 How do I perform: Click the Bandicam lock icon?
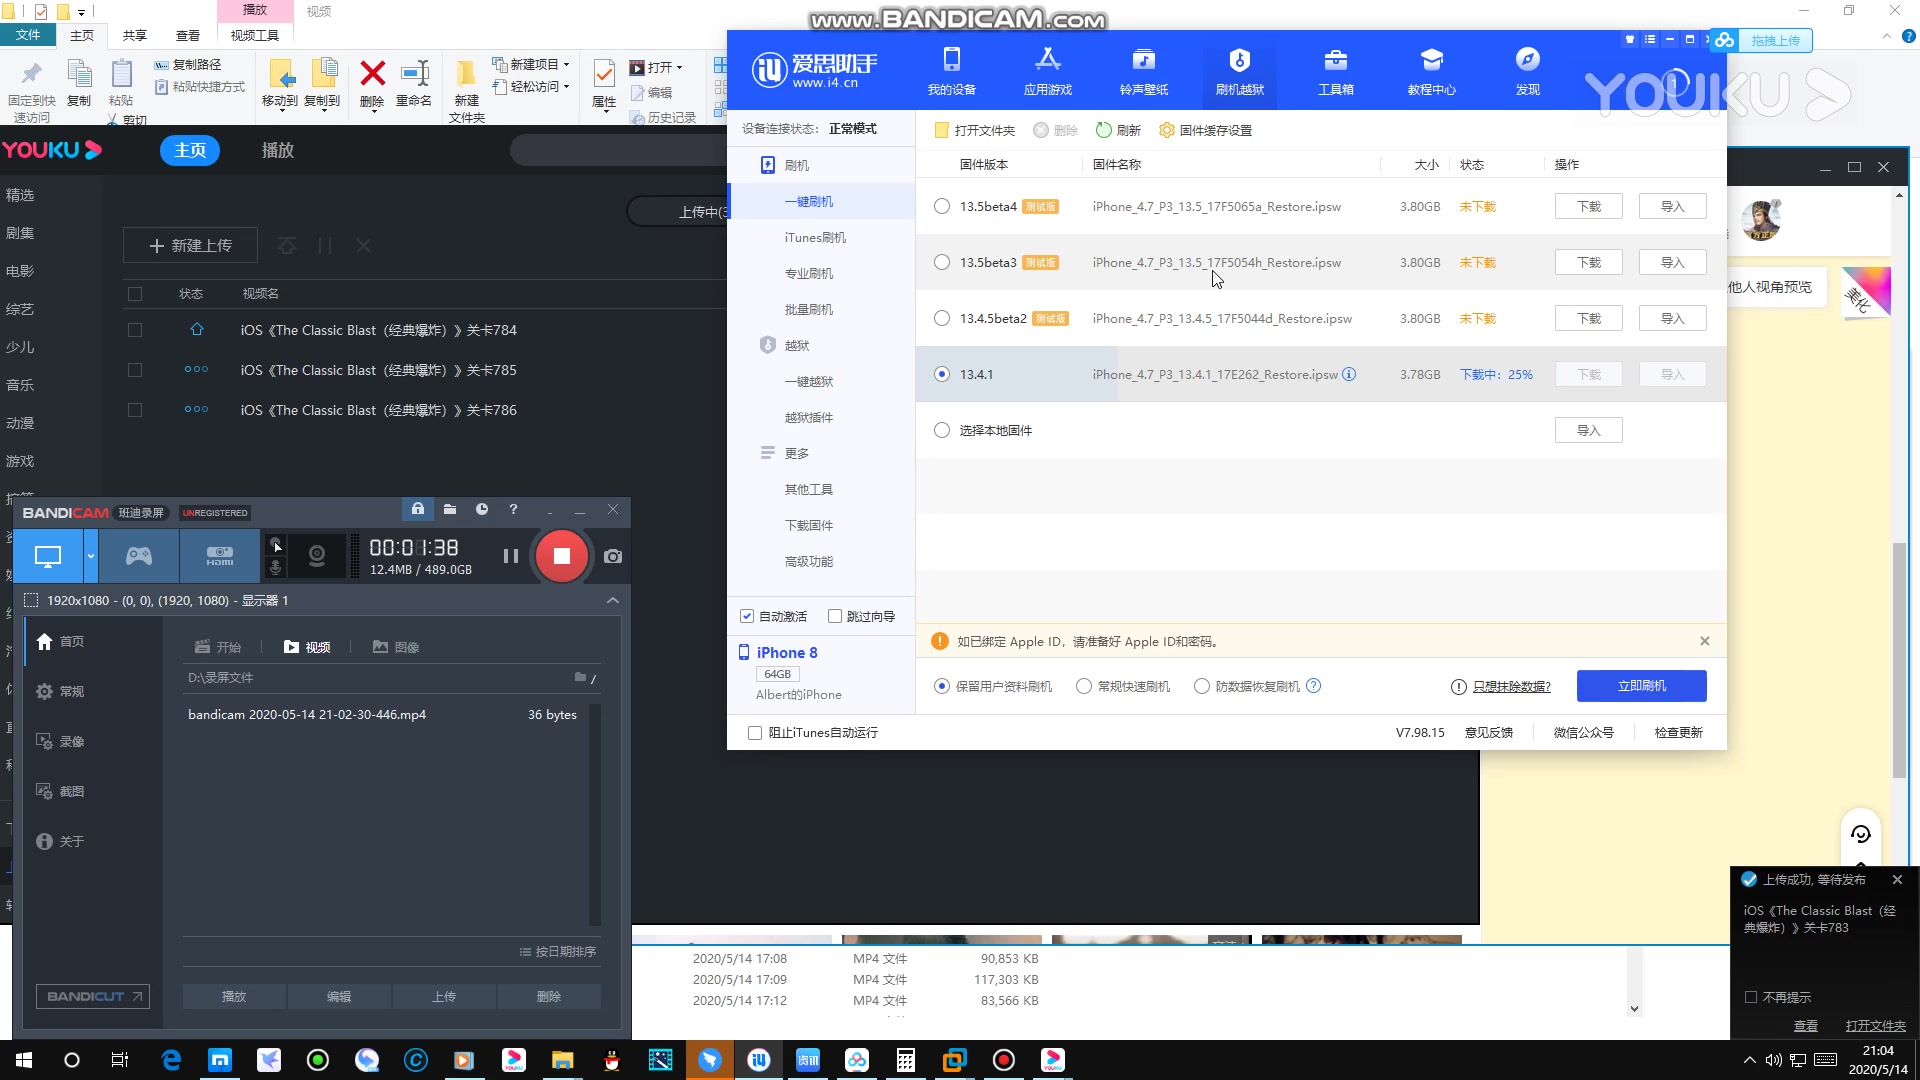point(418,509)
